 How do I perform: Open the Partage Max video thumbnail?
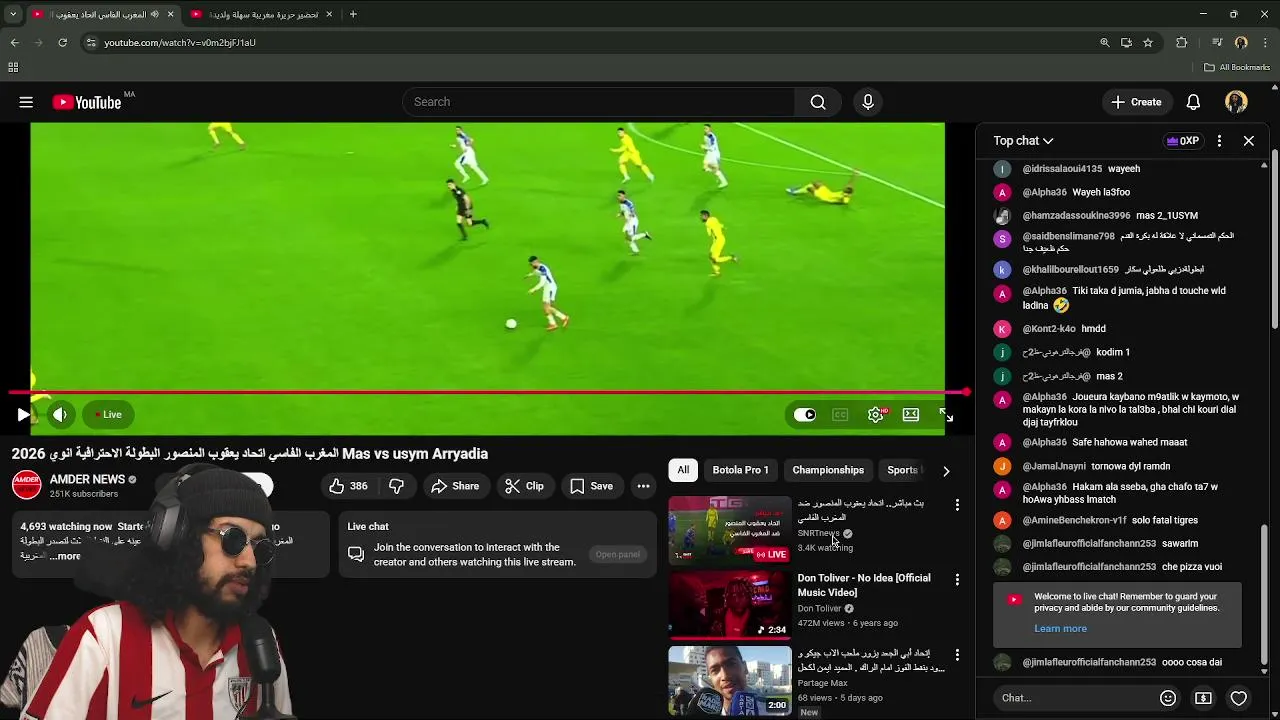[730, 681]
